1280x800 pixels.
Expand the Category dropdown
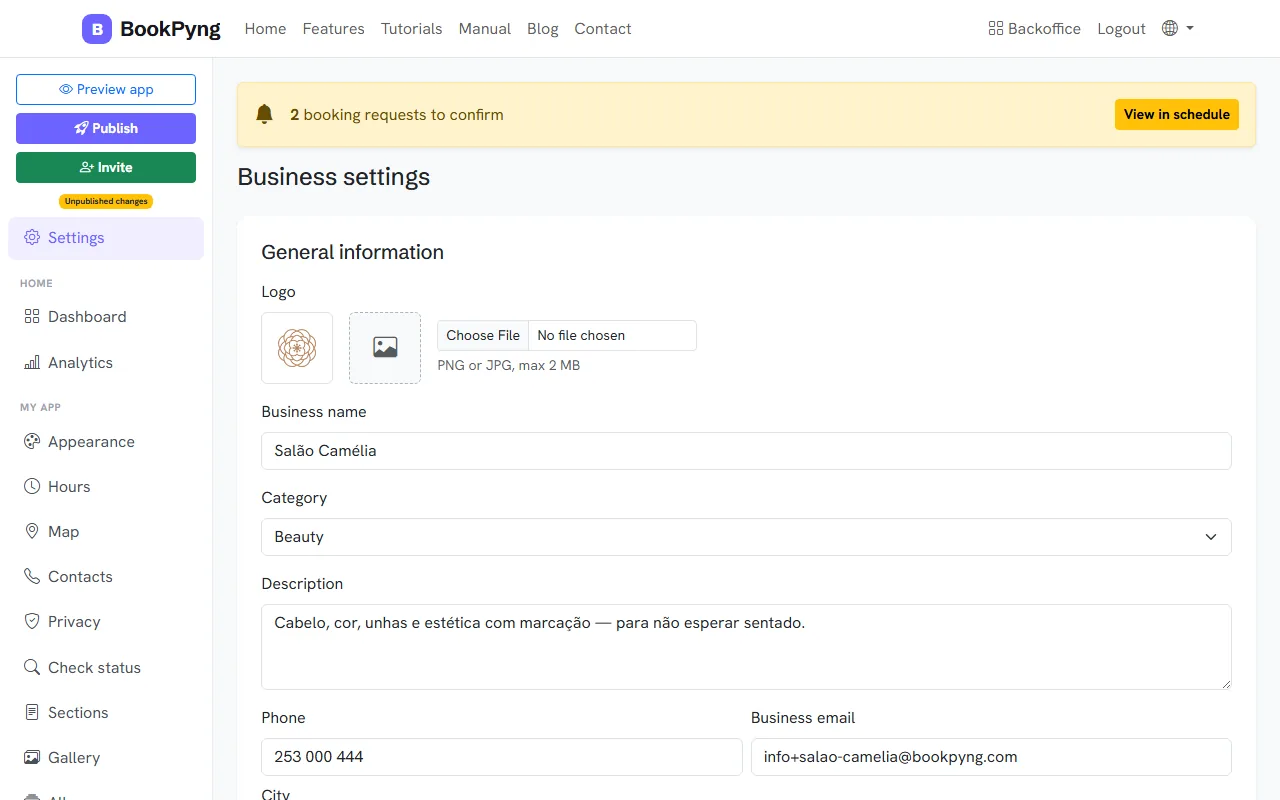click(x=746, y=537)
